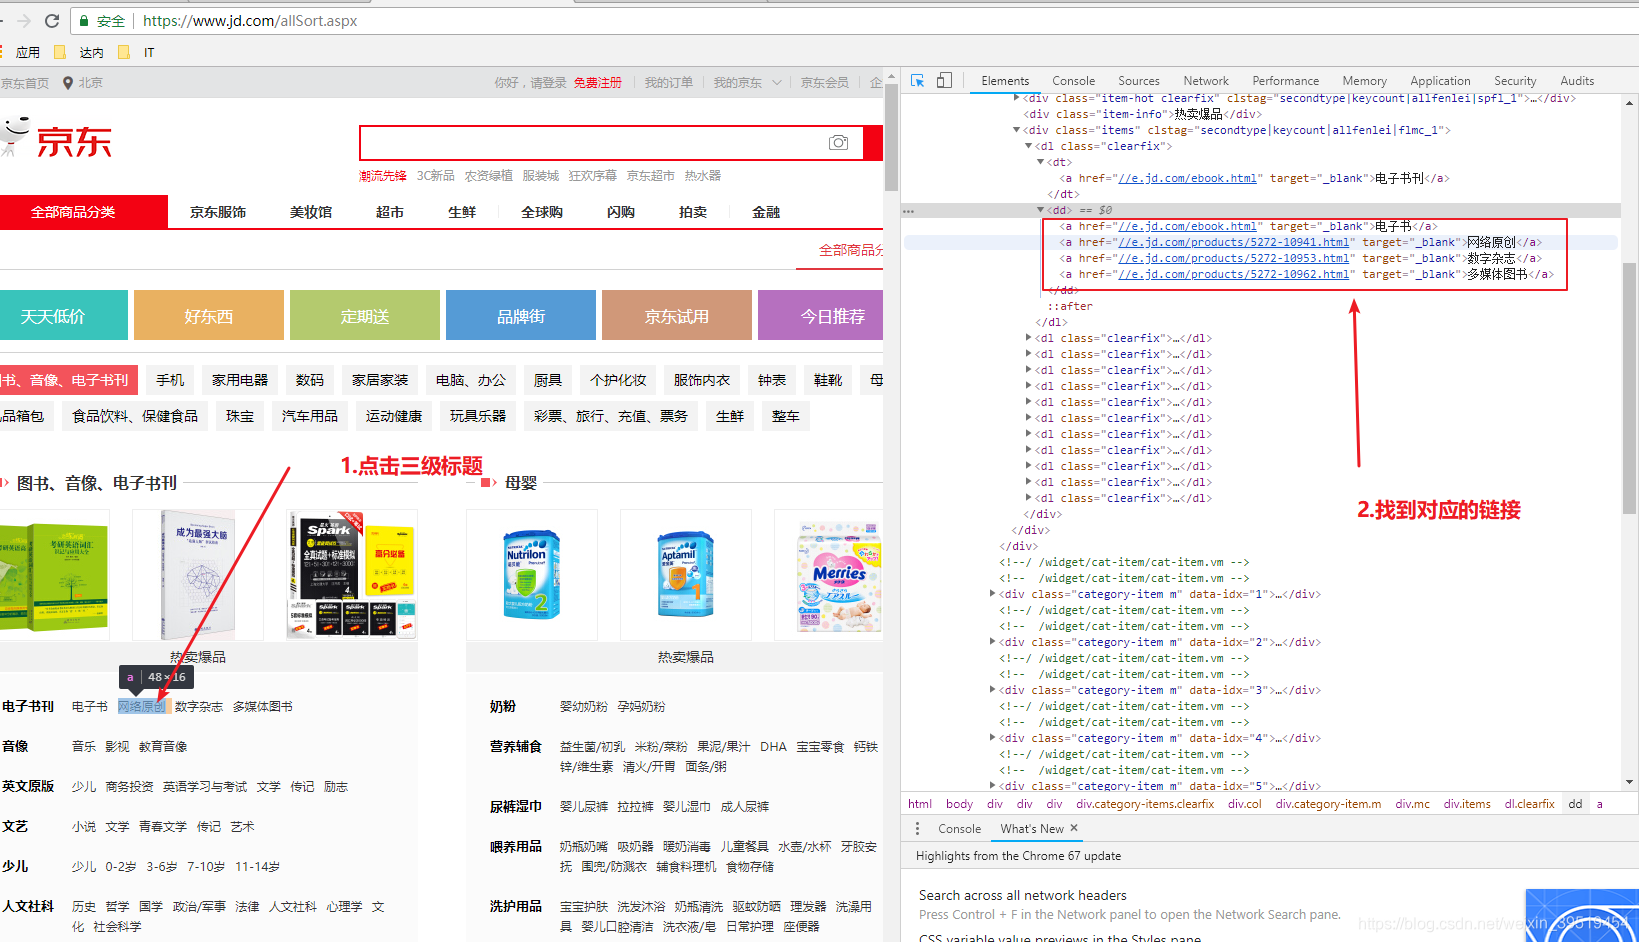Click the camera image-search icon
This screenshot has height=942, width=1639.
838,143
